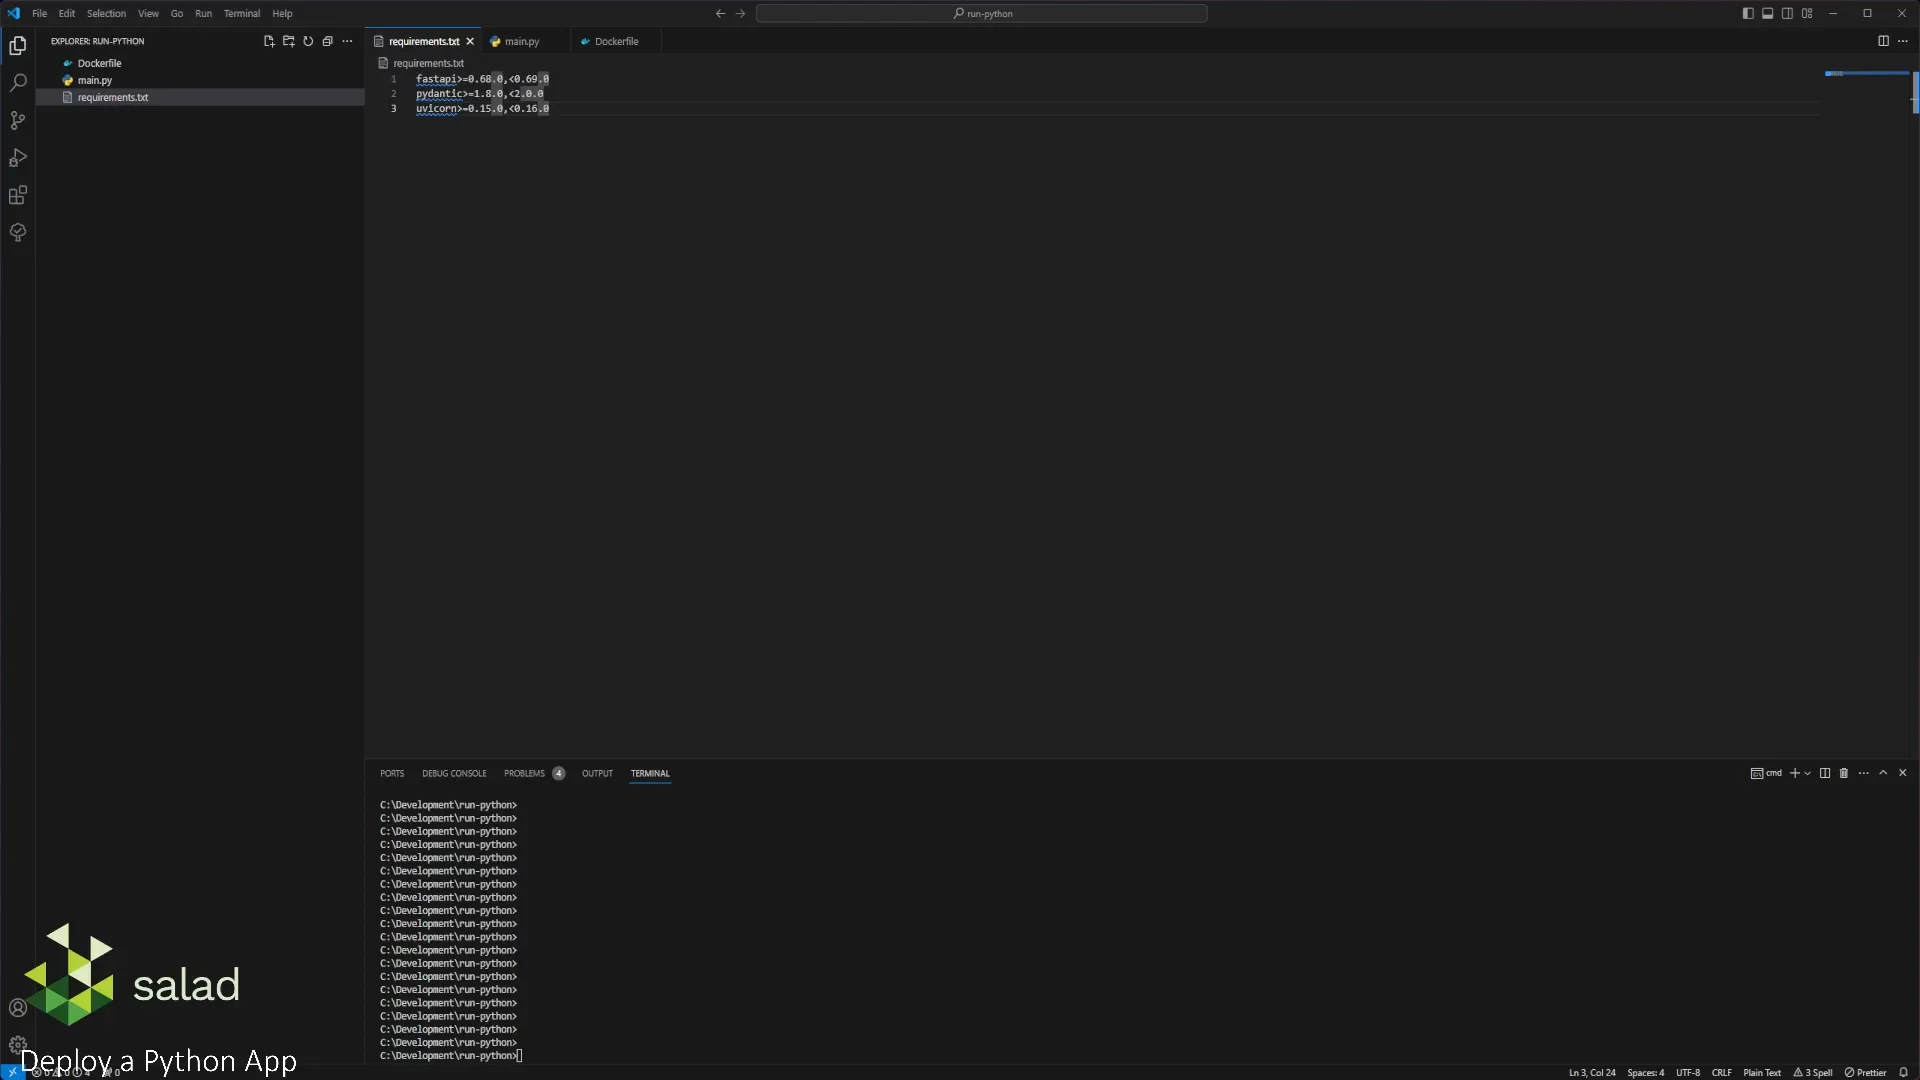
Task: Open the Manage gear icon
Action: click(x=18, y=1043)
